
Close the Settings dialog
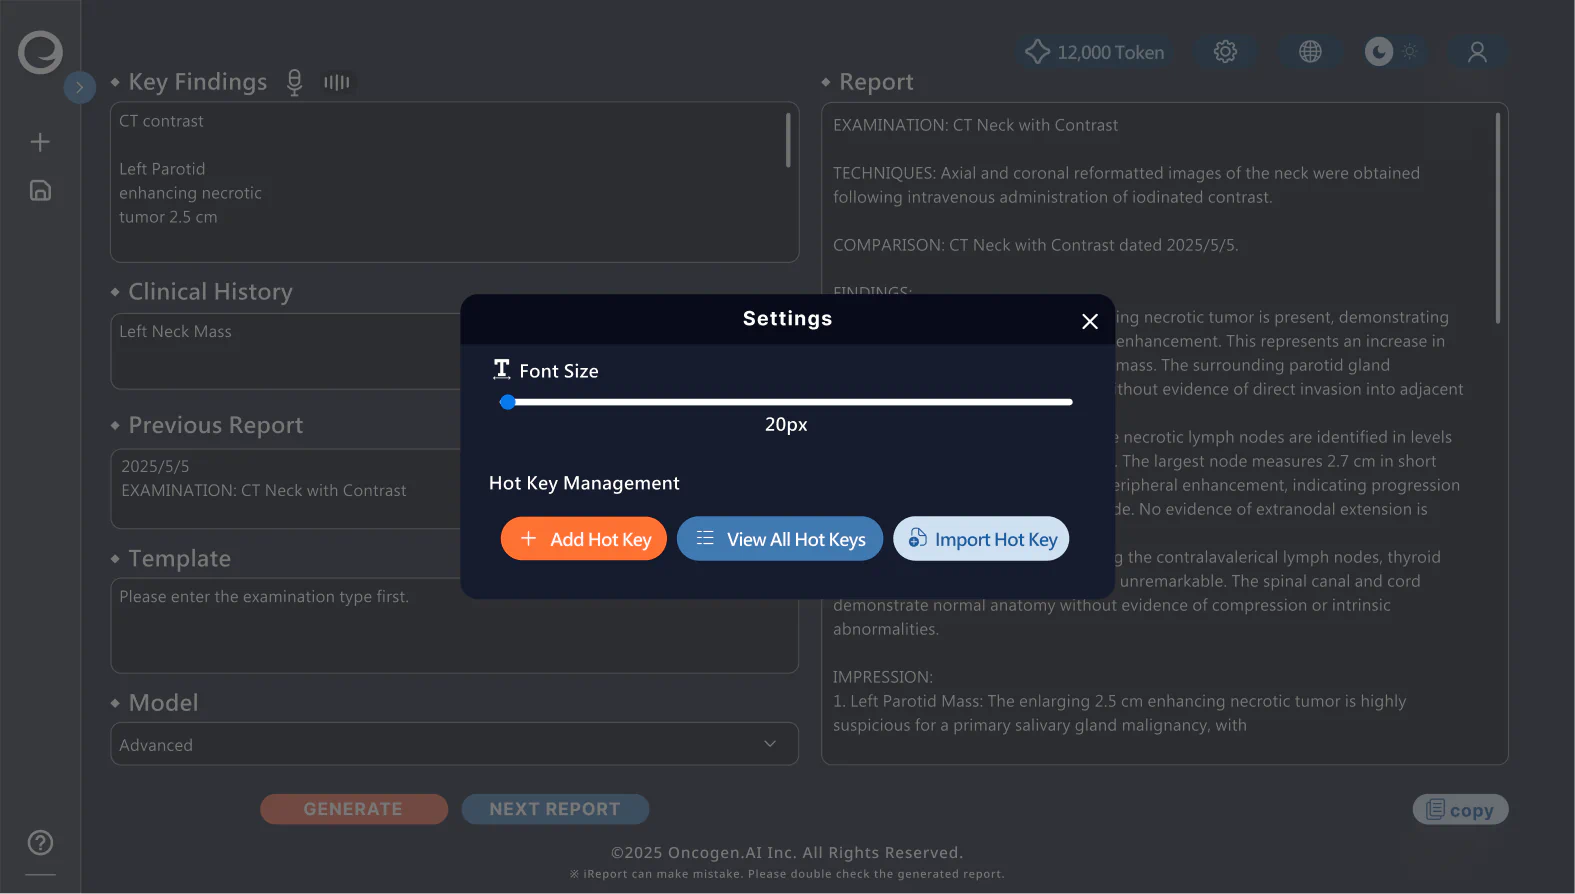tap(1090, 321)
